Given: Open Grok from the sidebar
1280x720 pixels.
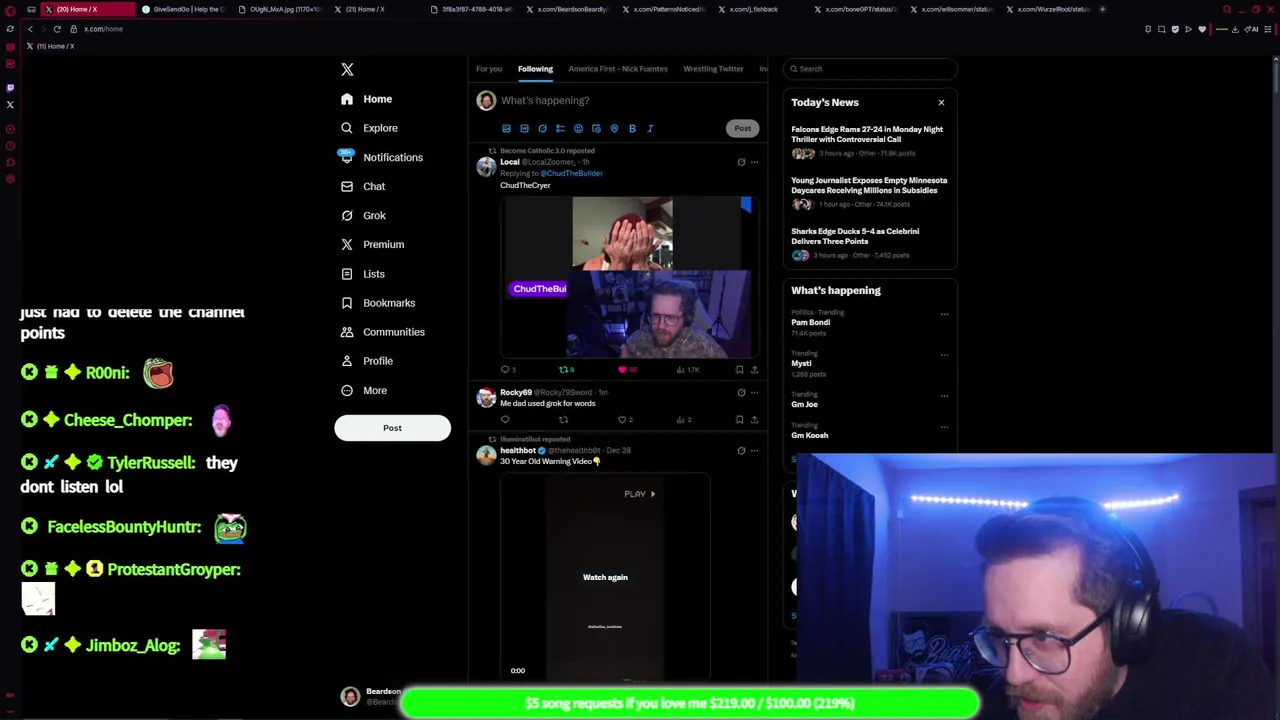Looking at the screenshot, I should tap(363, 215).
